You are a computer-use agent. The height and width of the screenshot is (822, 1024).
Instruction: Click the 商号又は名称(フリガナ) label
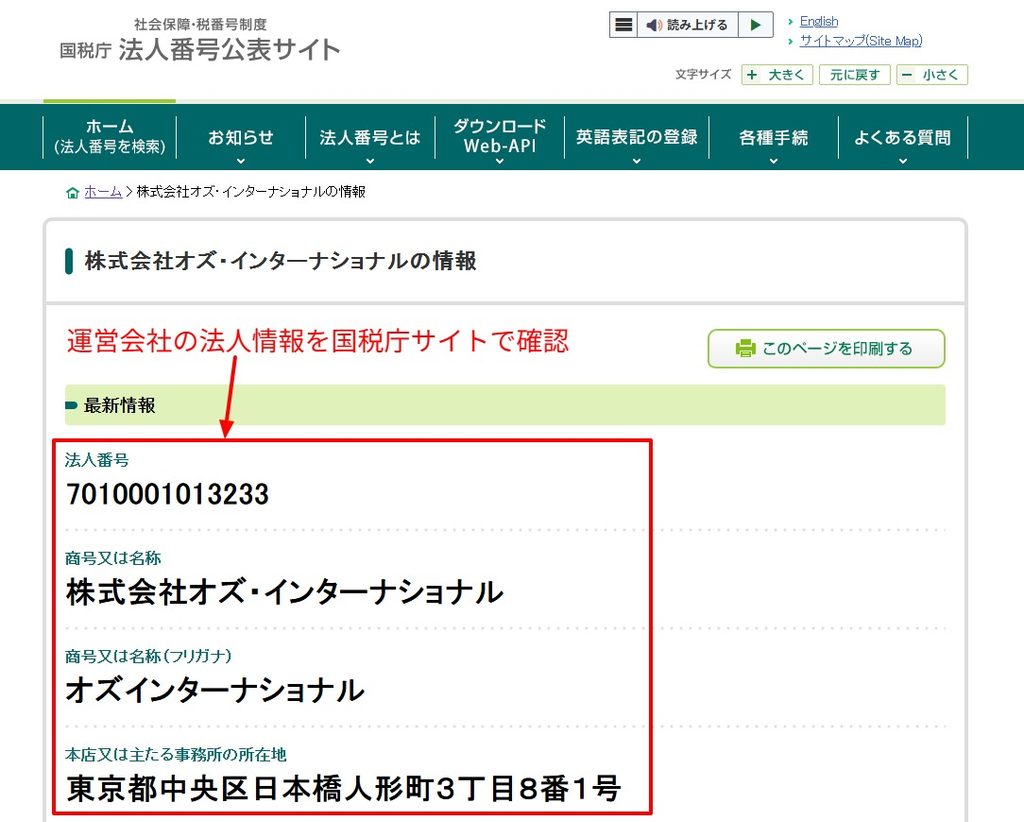pyautogui.click(x=148, y=656)
